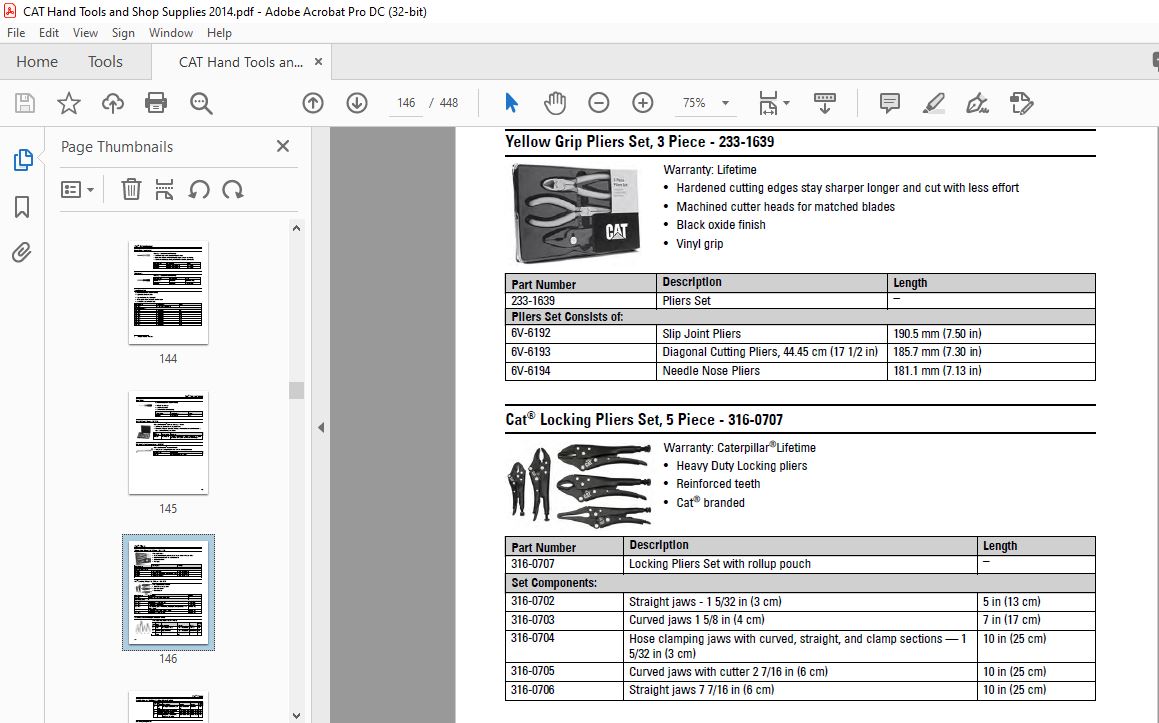Open the Find text search tool
This screenshot has width=1159, height=723.
point(201,103)
